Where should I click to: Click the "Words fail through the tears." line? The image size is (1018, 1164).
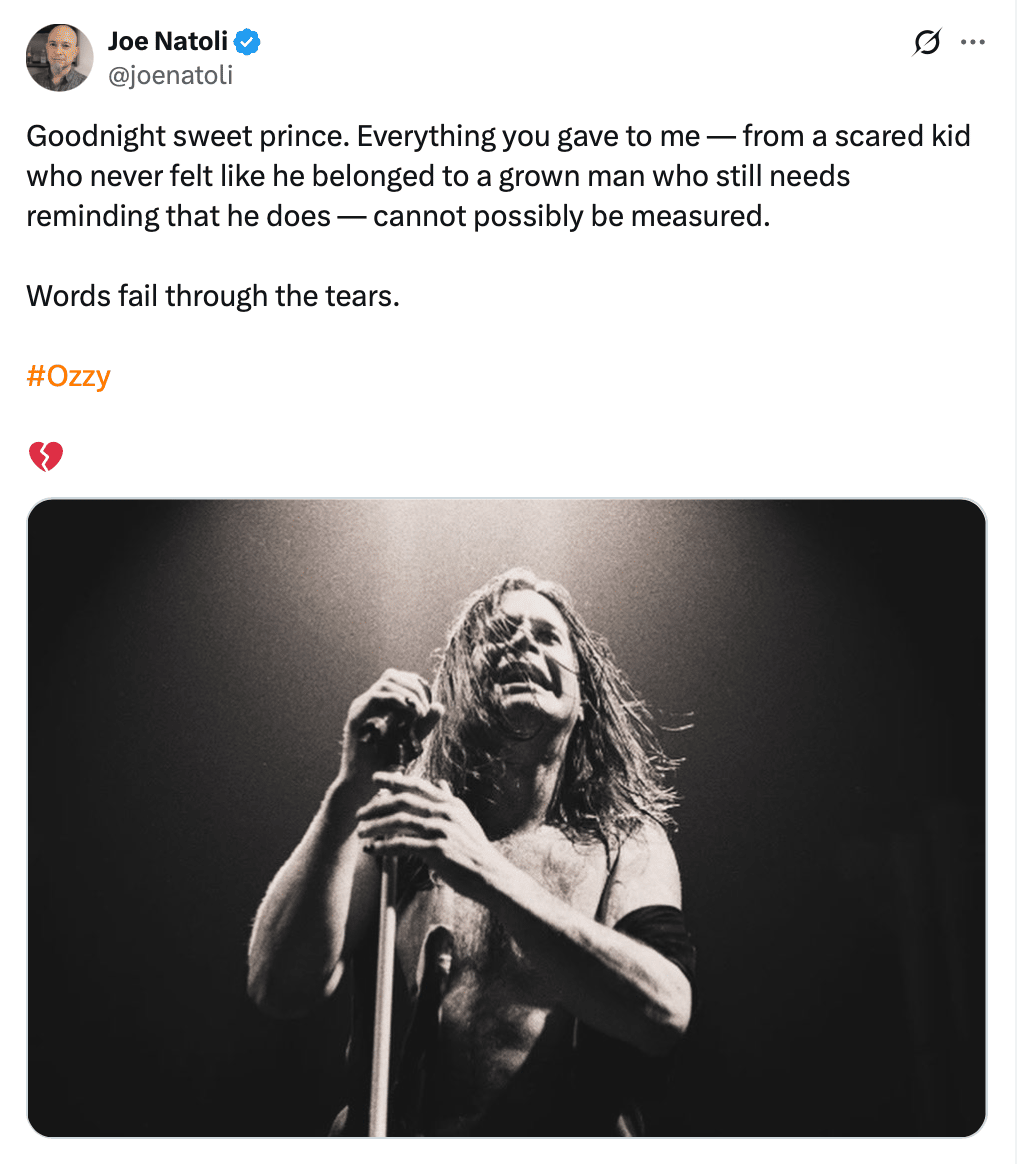coord(213,296)
